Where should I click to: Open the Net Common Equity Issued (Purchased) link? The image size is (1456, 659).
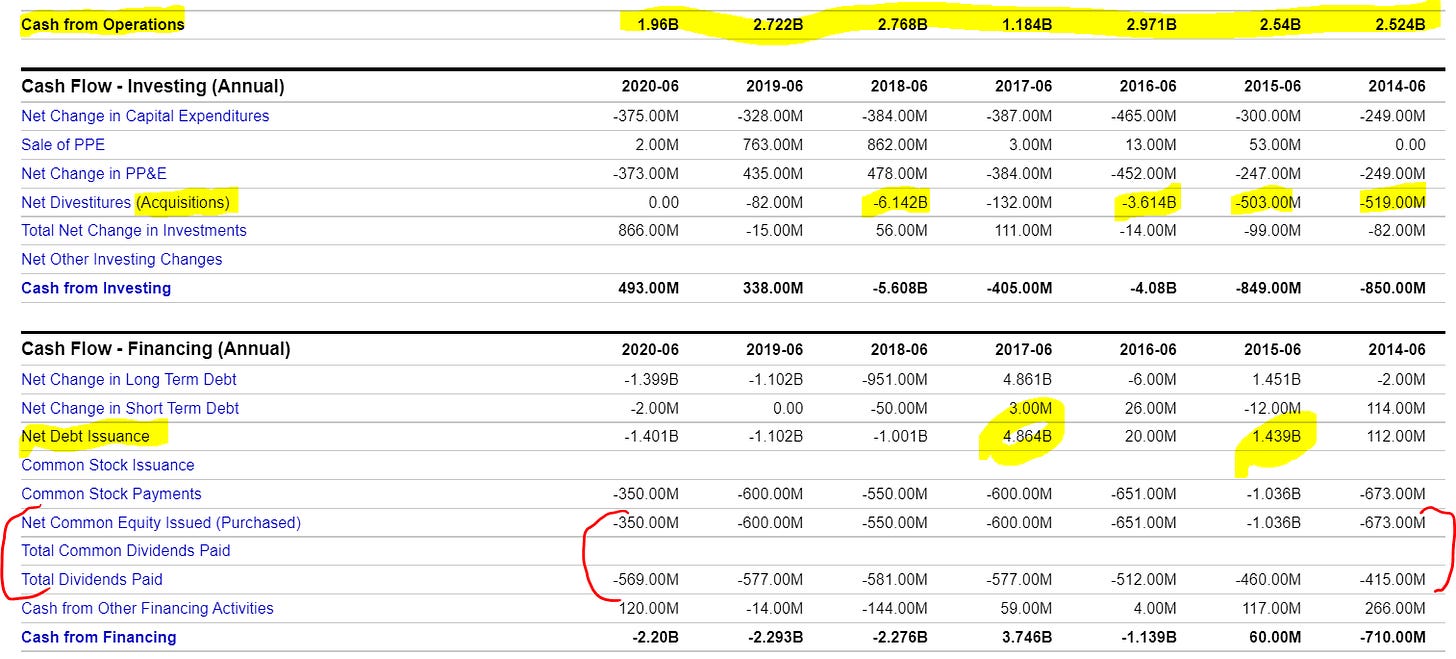(161, 523)
